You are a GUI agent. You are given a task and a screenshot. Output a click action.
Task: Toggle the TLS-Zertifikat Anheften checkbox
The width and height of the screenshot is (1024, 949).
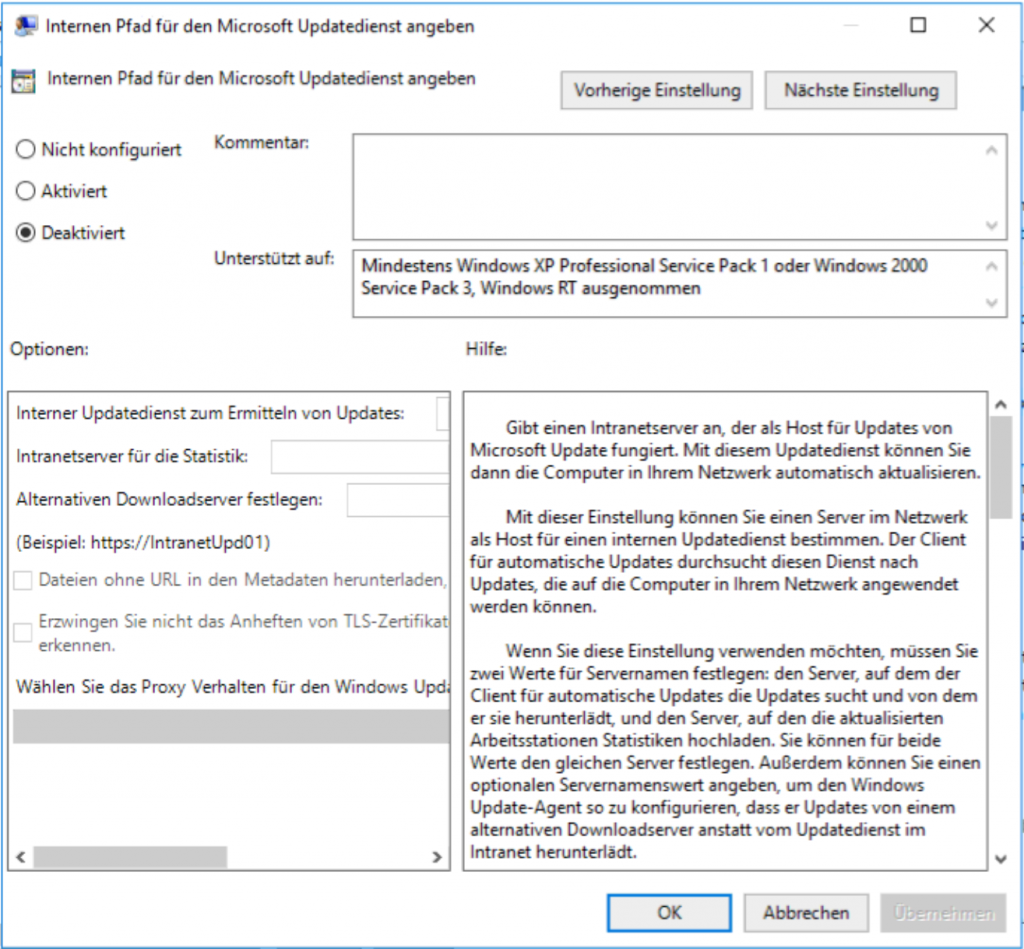coord(23,632)
